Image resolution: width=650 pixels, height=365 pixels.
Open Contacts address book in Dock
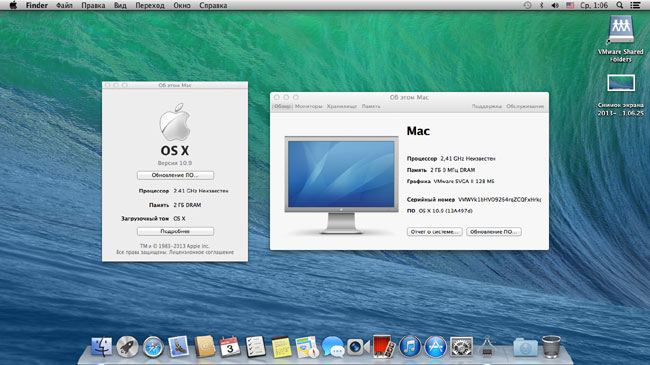click(204, 347)
